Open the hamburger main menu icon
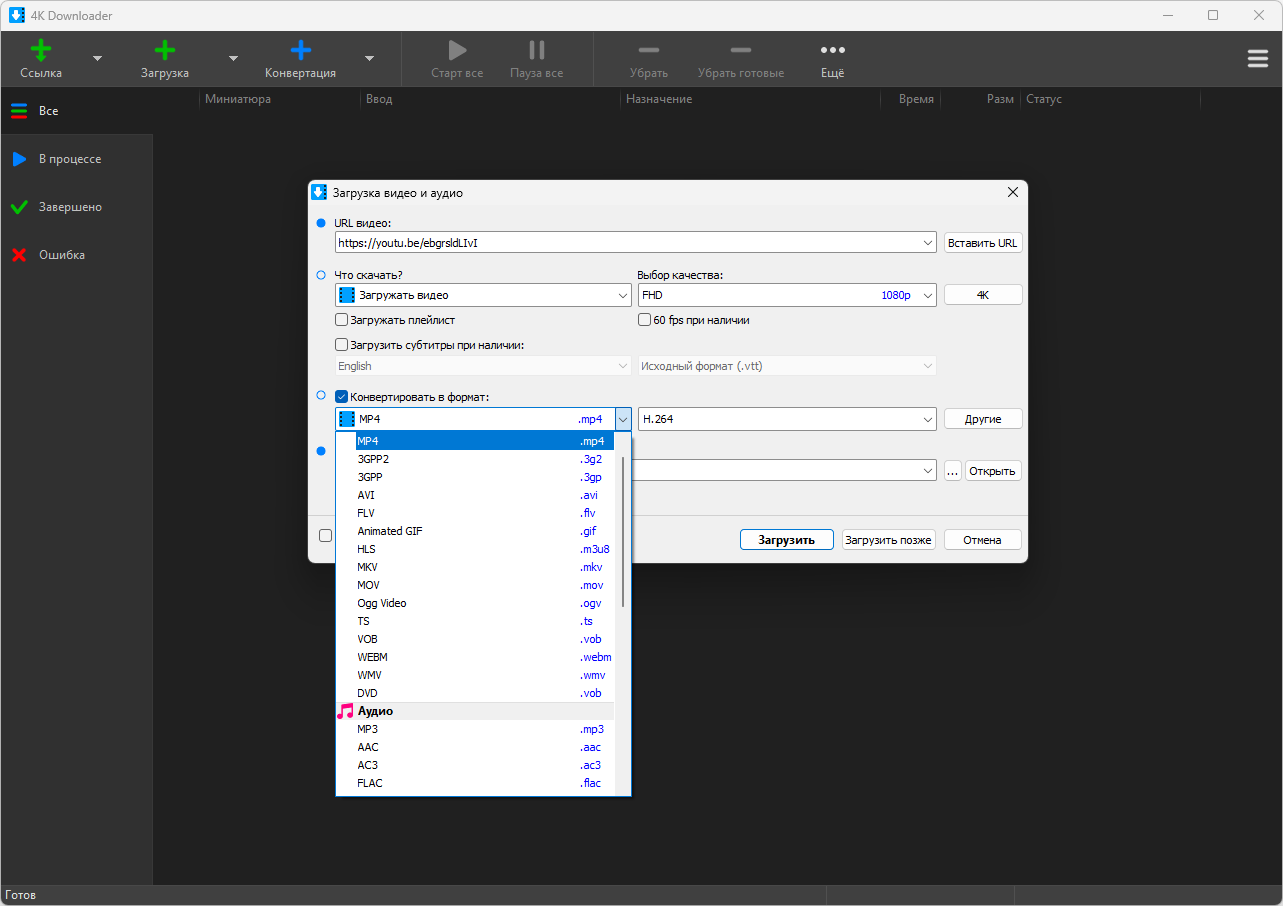 (1258, 59)
